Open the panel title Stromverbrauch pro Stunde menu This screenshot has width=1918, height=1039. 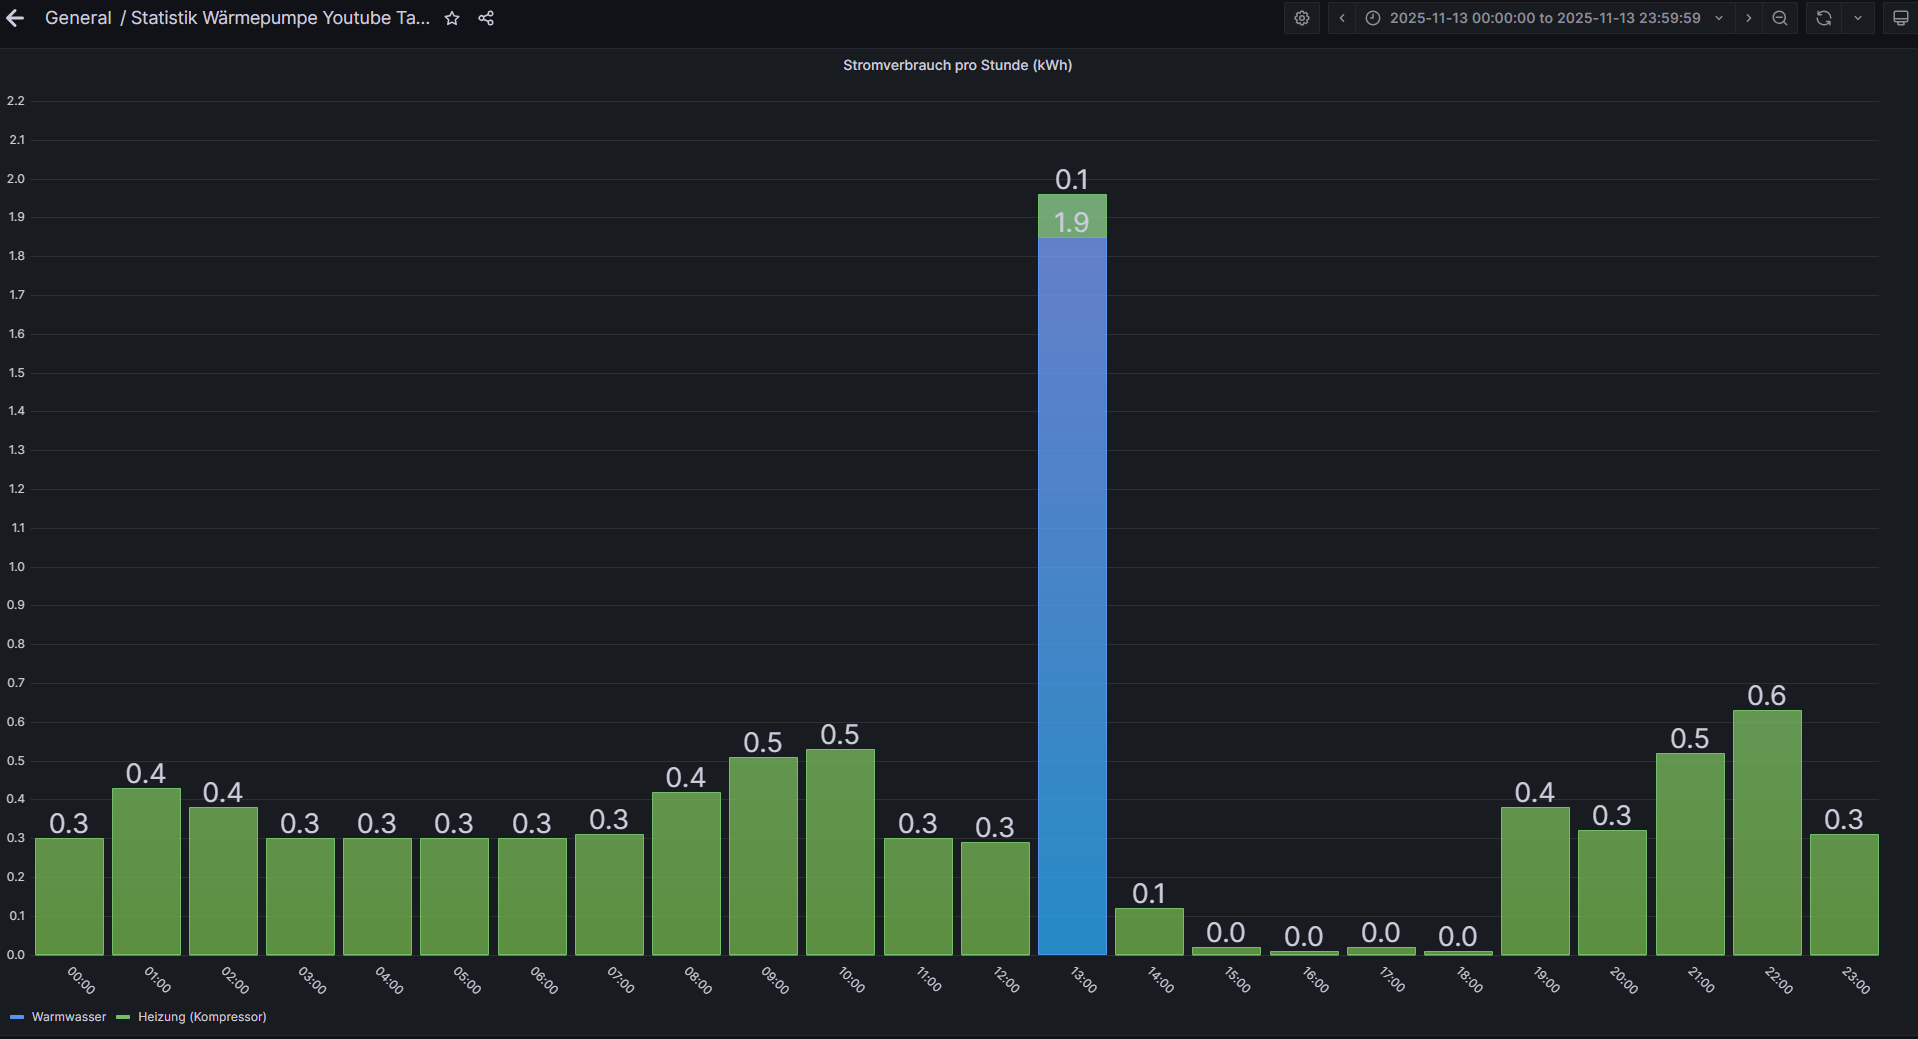956,65
